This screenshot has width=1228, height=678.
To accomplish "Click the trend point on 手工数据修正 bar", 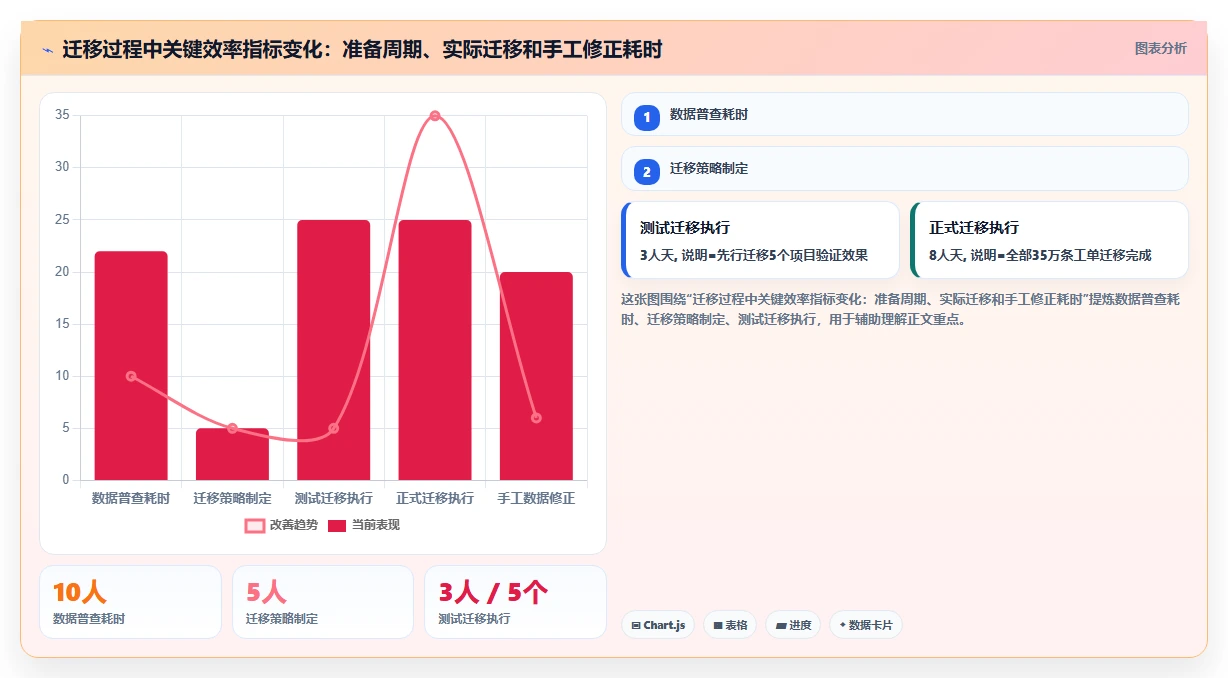I will click(536, 418).
